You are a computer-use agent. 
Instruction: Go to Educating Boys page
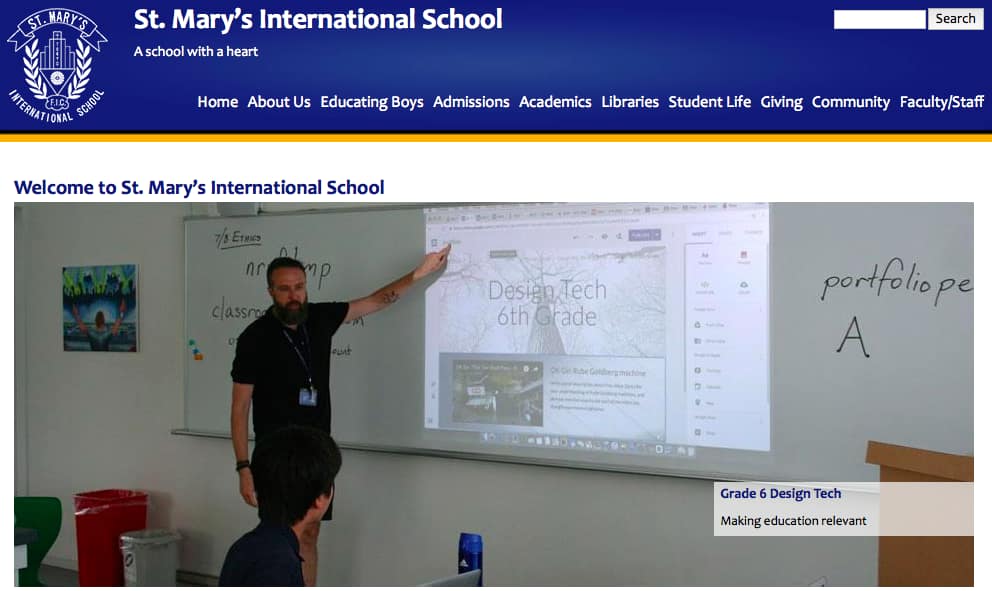coord(371,103)
